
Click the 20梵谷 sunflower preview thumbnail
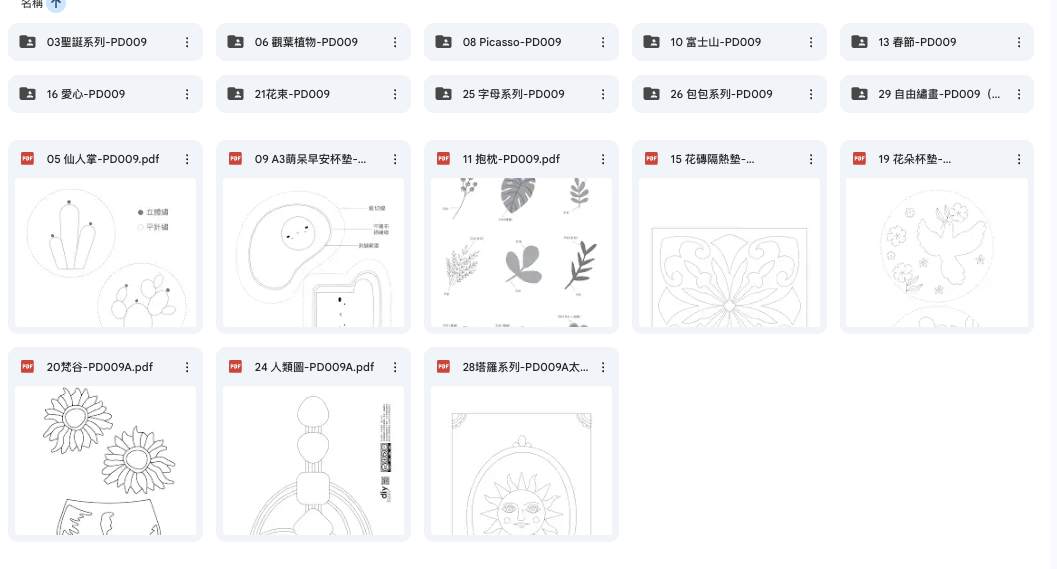point(105,460)
